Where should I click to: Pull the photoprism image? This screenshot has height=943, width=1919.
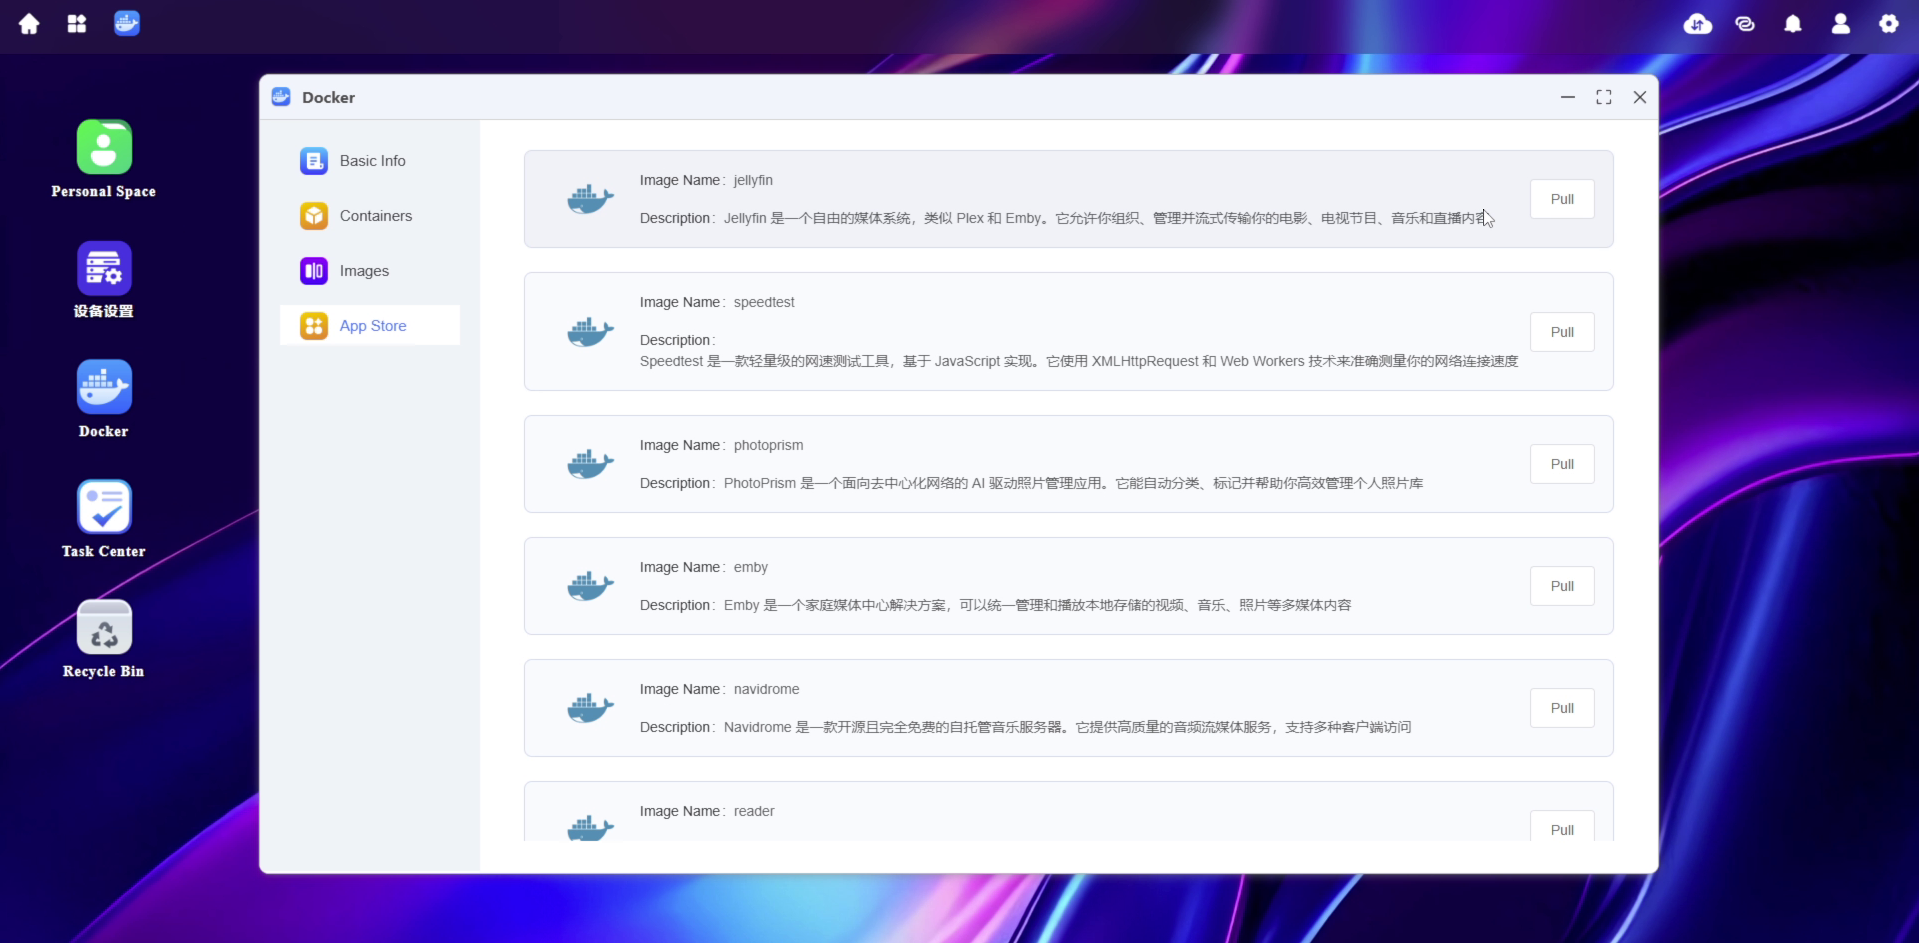tap(1562, 463)
